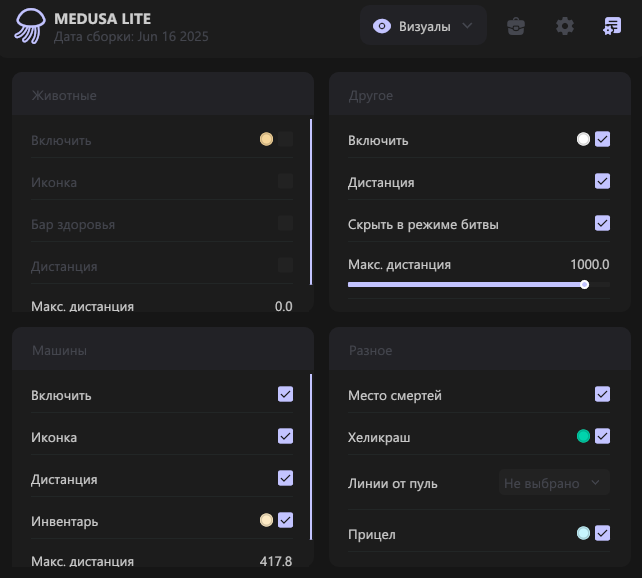The width and height of the screenshot is (642, 578).
Task: Click the eye icon in Визуалы selector
Action: pos(381,26)
